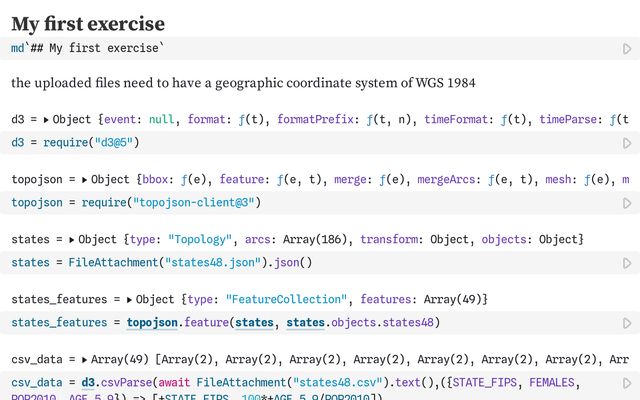This screenshot has width=640, height=400.
Task: Click first underlined states argument in topojson.feature
Action: coord(254,323)
